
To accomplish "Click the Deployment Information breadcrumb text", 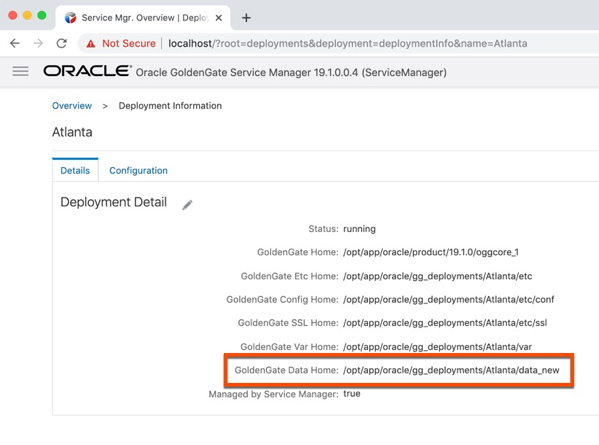I will 170,106.
